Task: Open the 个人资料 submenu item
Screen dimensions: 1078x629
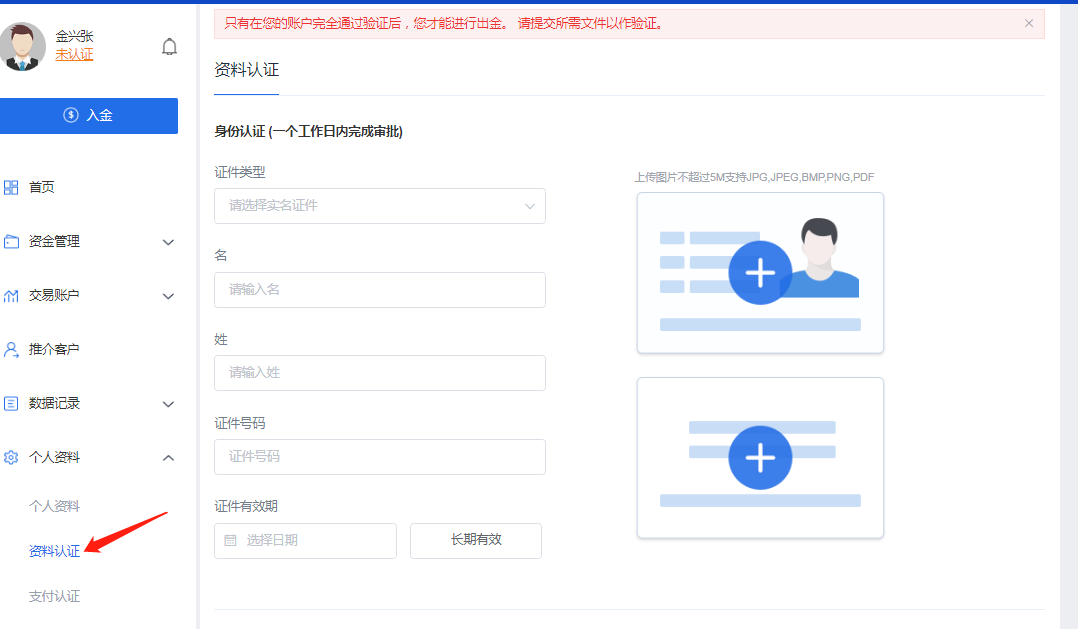Action: [x=54, y=506]
